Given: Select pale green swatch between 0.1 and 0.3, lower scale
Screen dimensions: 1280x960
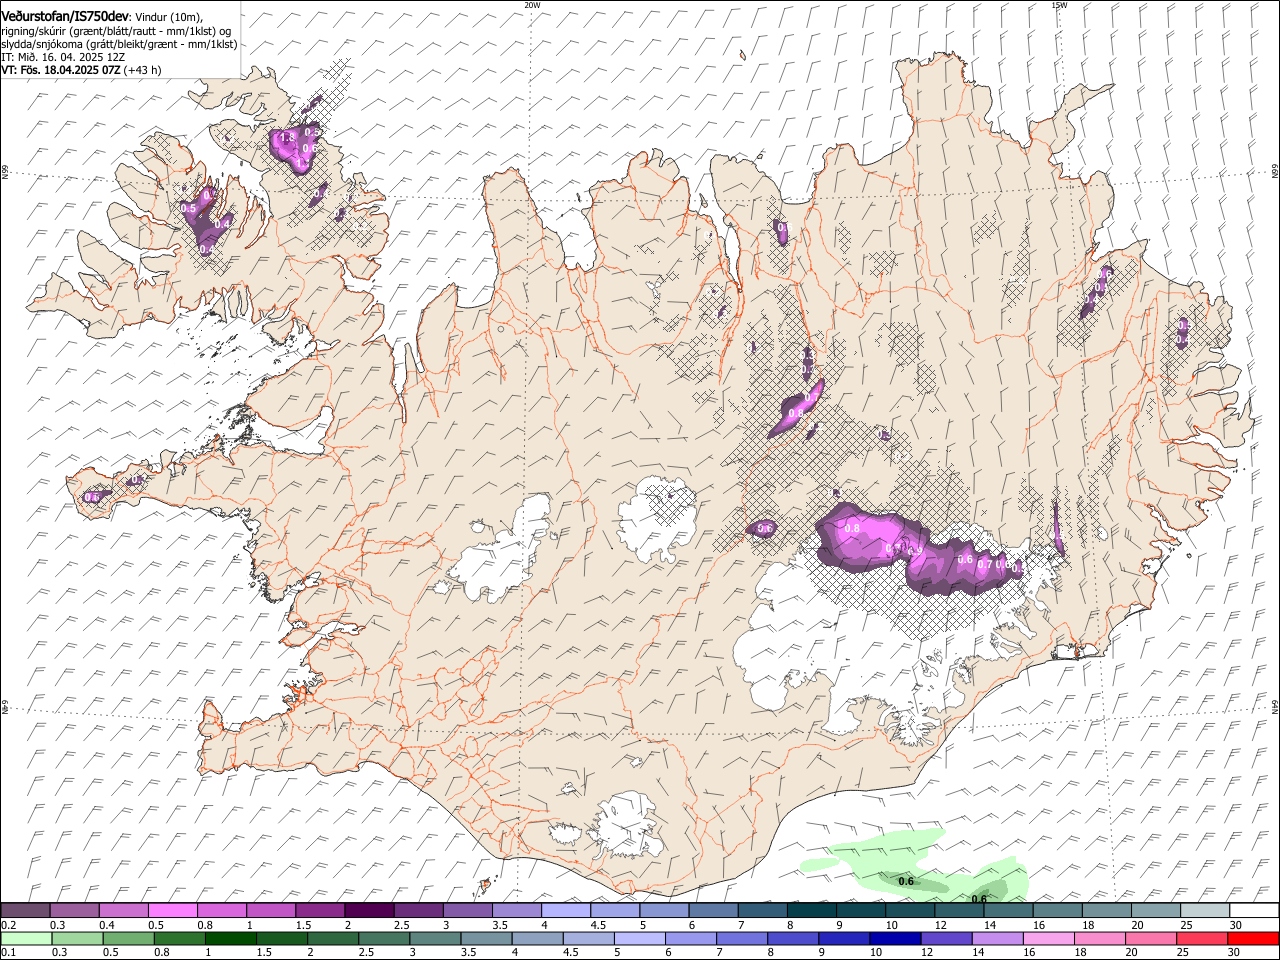Looking at the screenshot, I should (x=26, y=938).
